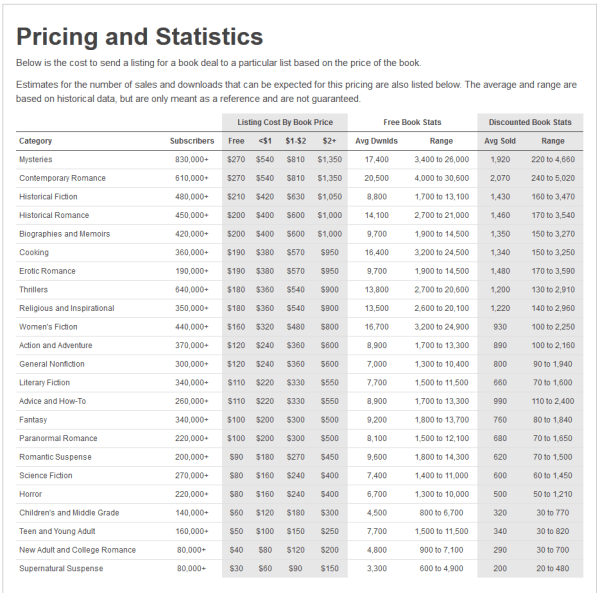Click the Avg Dwnlds column header
Image resolution: width=600 pixels, height=593 pixels.
[x=377, y=141]
